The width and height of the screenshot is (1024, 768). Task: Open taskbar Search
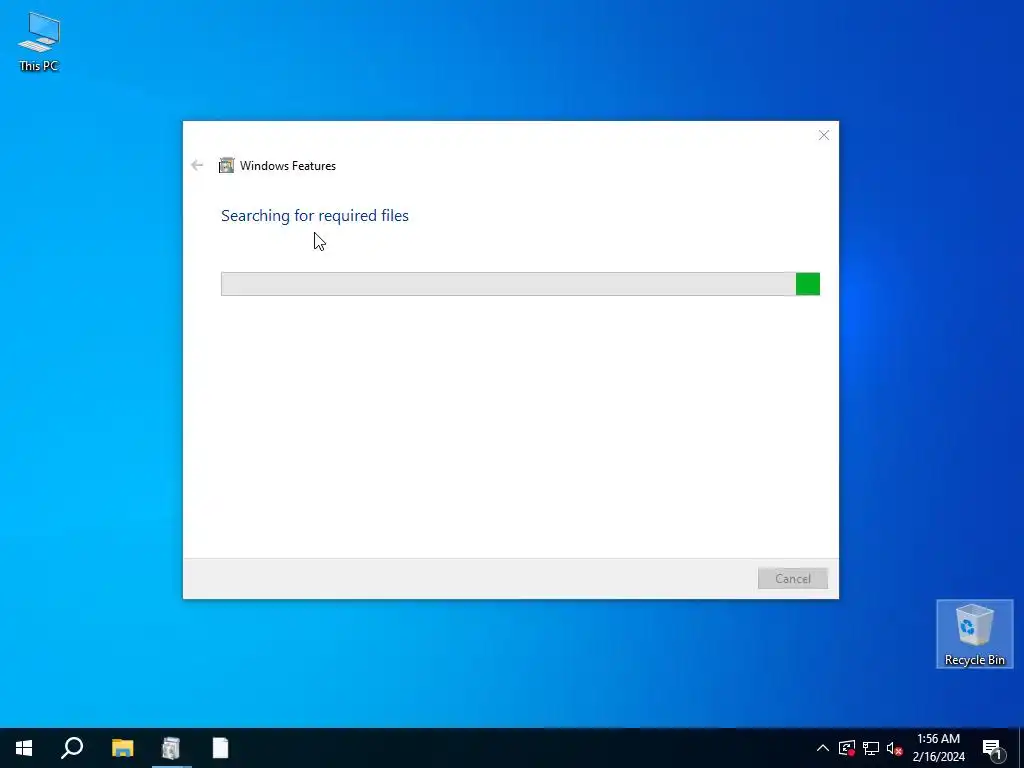coord(72,748)
